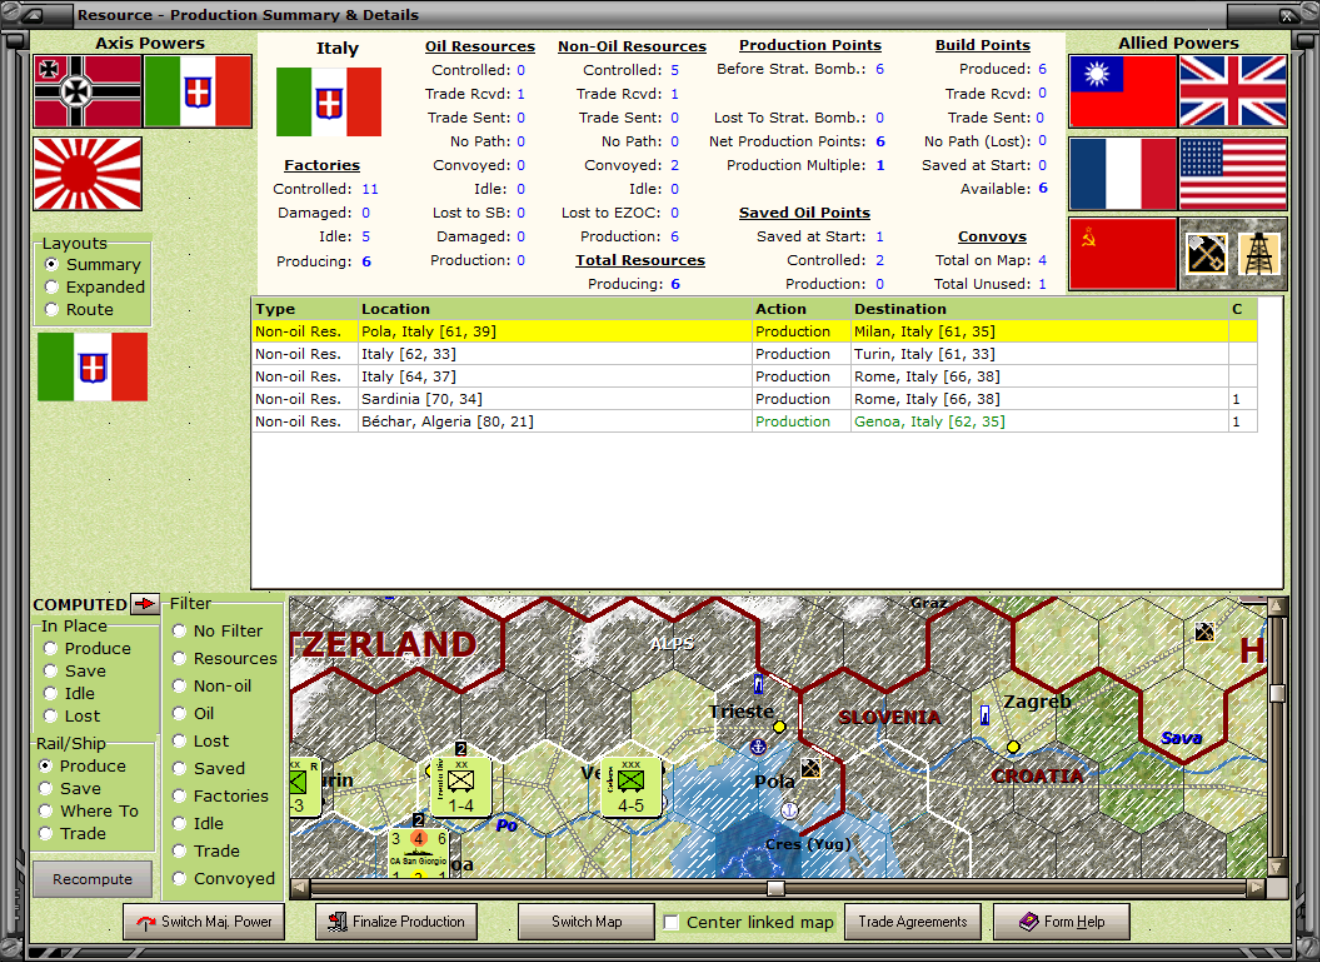This screenshot has width=1320, height=962.
Task: Click the yellow city dot at Zagreb
Action: coord(1013,747)
